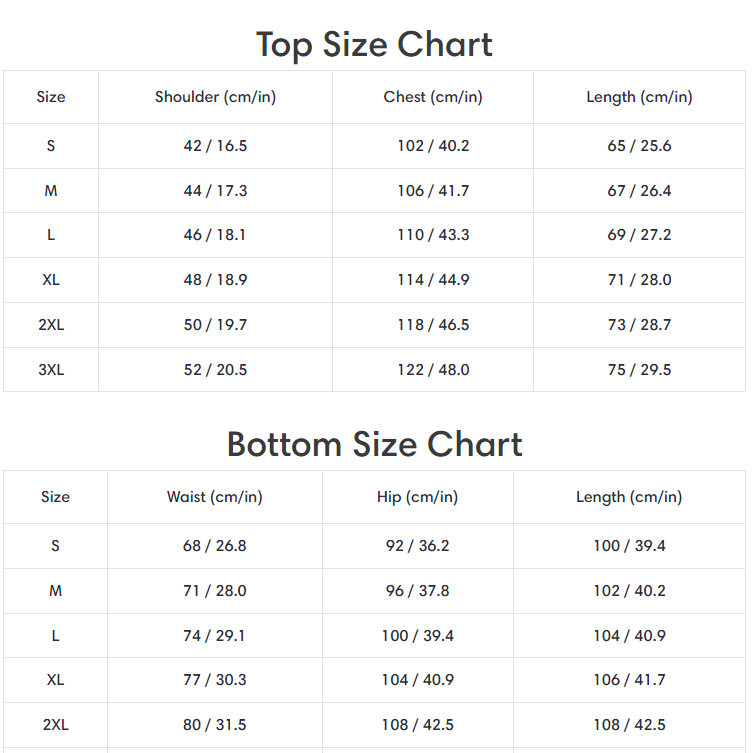Click the top length value 69 / 27.2

tap(639, 235)
